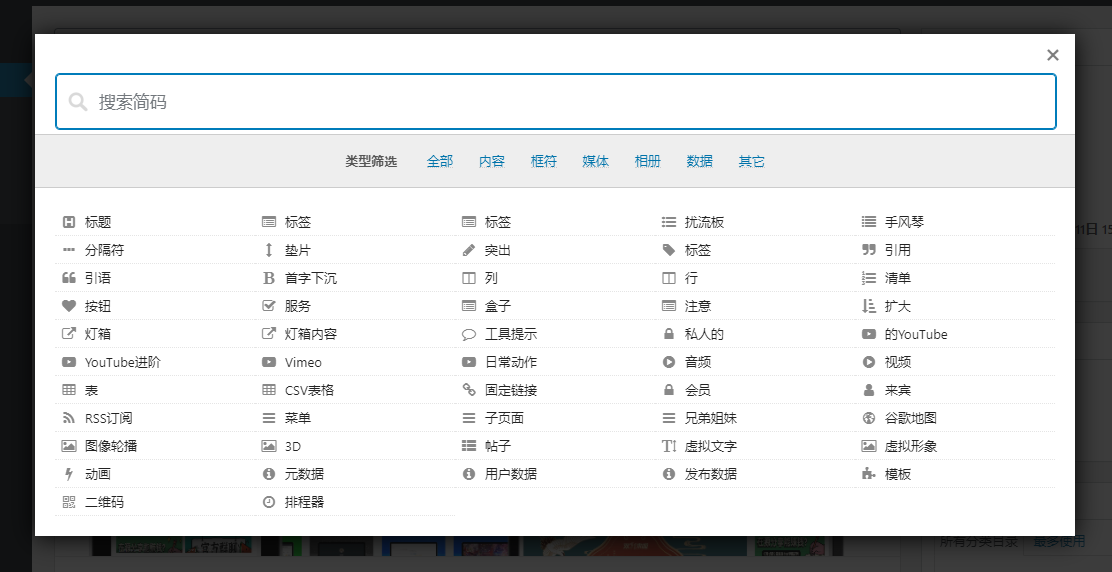Click the globe icon for 谷歌地图

pyautogui.click(x=868, y=418)
